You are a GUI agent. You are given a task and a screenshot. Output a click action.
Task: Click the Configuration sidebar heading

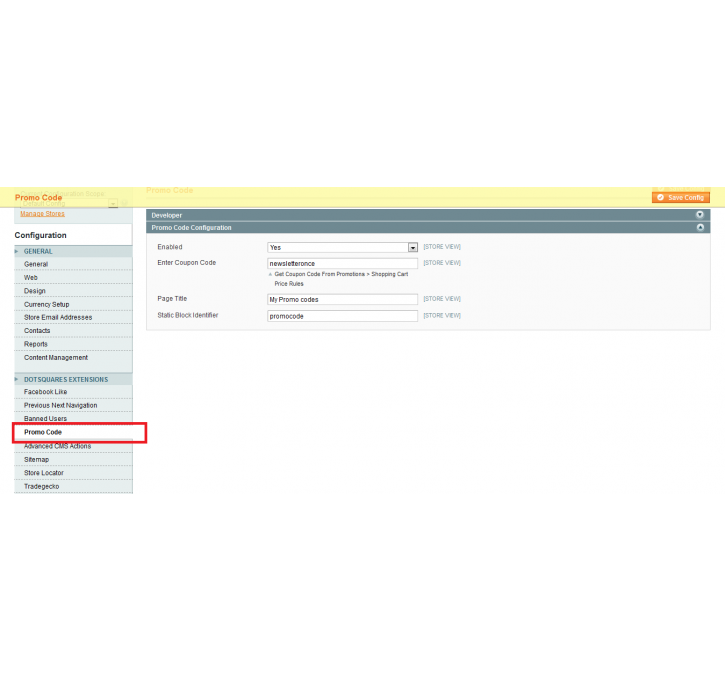pyautogui.click(x=41, y=235)
